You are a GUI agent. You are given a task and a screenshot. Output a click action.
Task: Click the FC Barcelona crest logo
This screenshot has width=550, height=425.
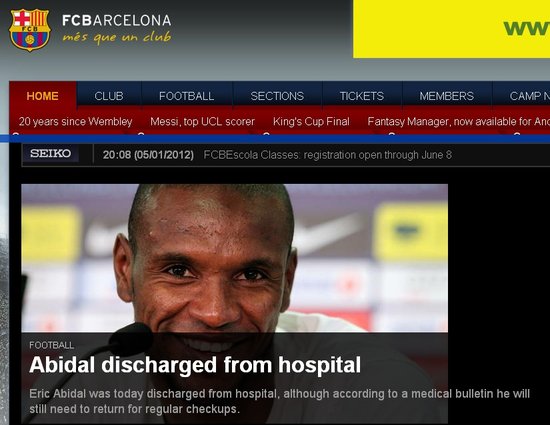(30, 30)
